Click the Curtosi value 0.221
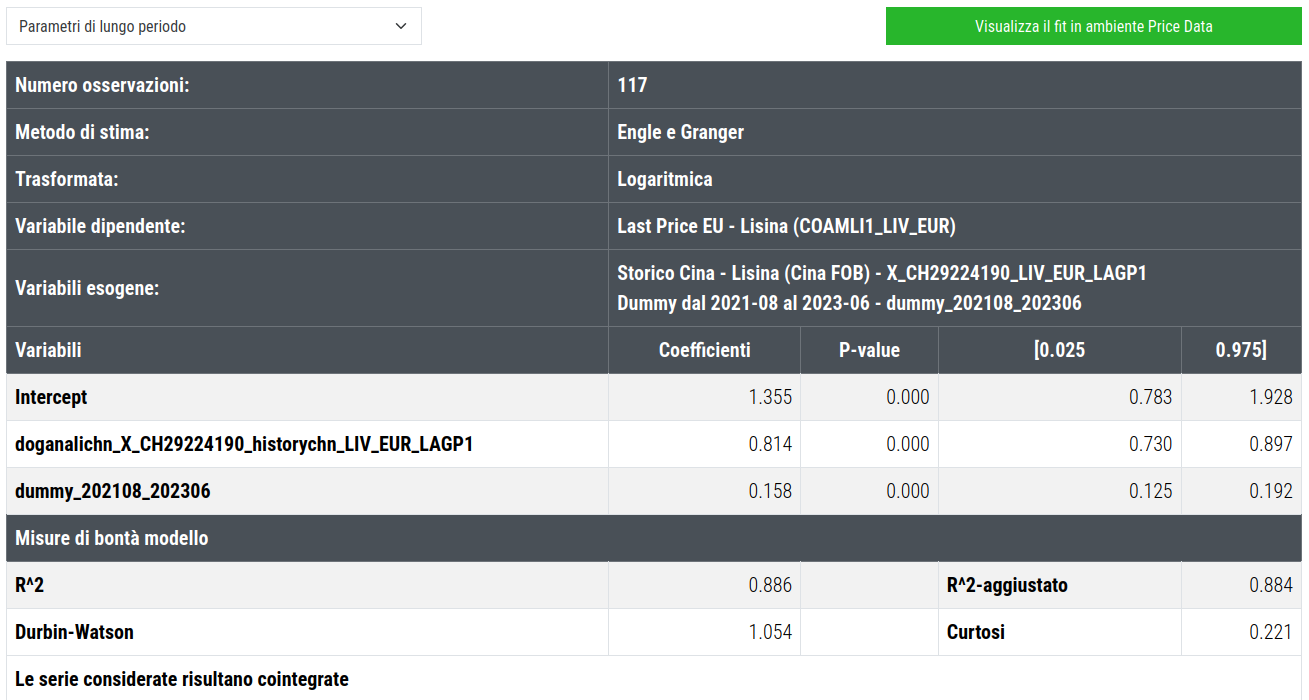Image resolution: width=1309 pixels, height=700 pixels. [x=1271, y=632]
